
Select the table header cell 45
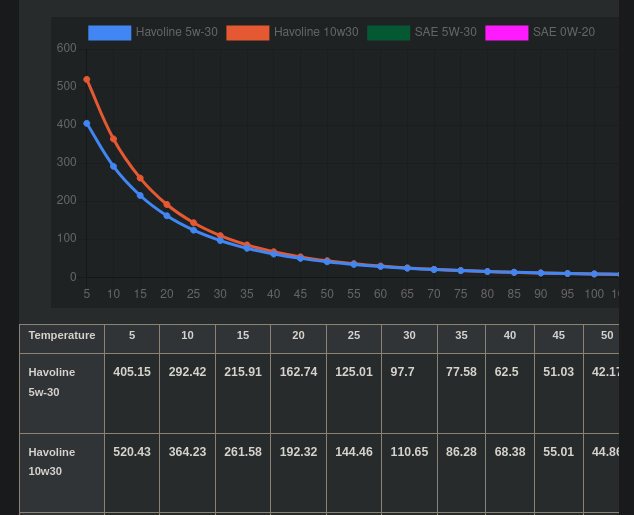click(x=559, y=339)
